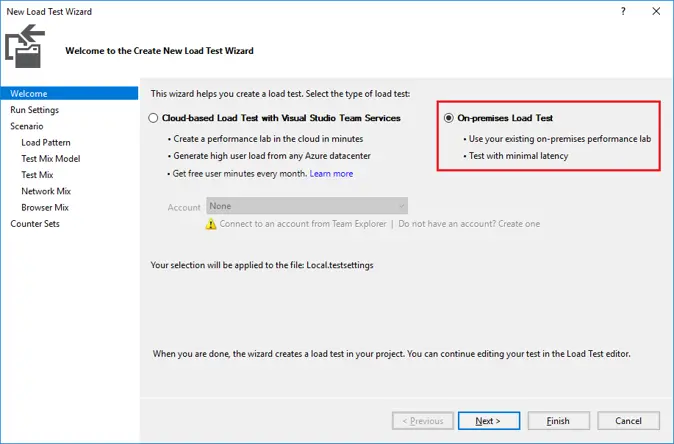
Task: Follow the Learn more link
Action: (x=331, y=174)
